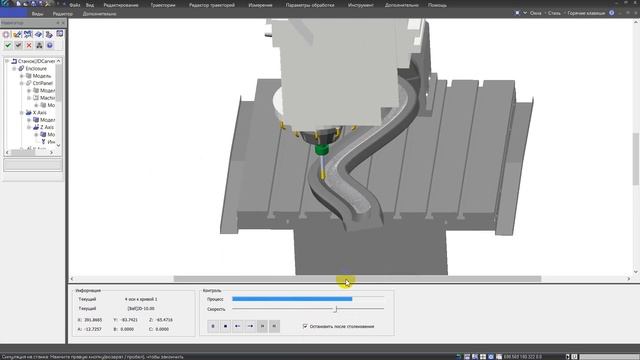
Task: Collapse the Z Axis tree node
Action: (x=29, y=127)
